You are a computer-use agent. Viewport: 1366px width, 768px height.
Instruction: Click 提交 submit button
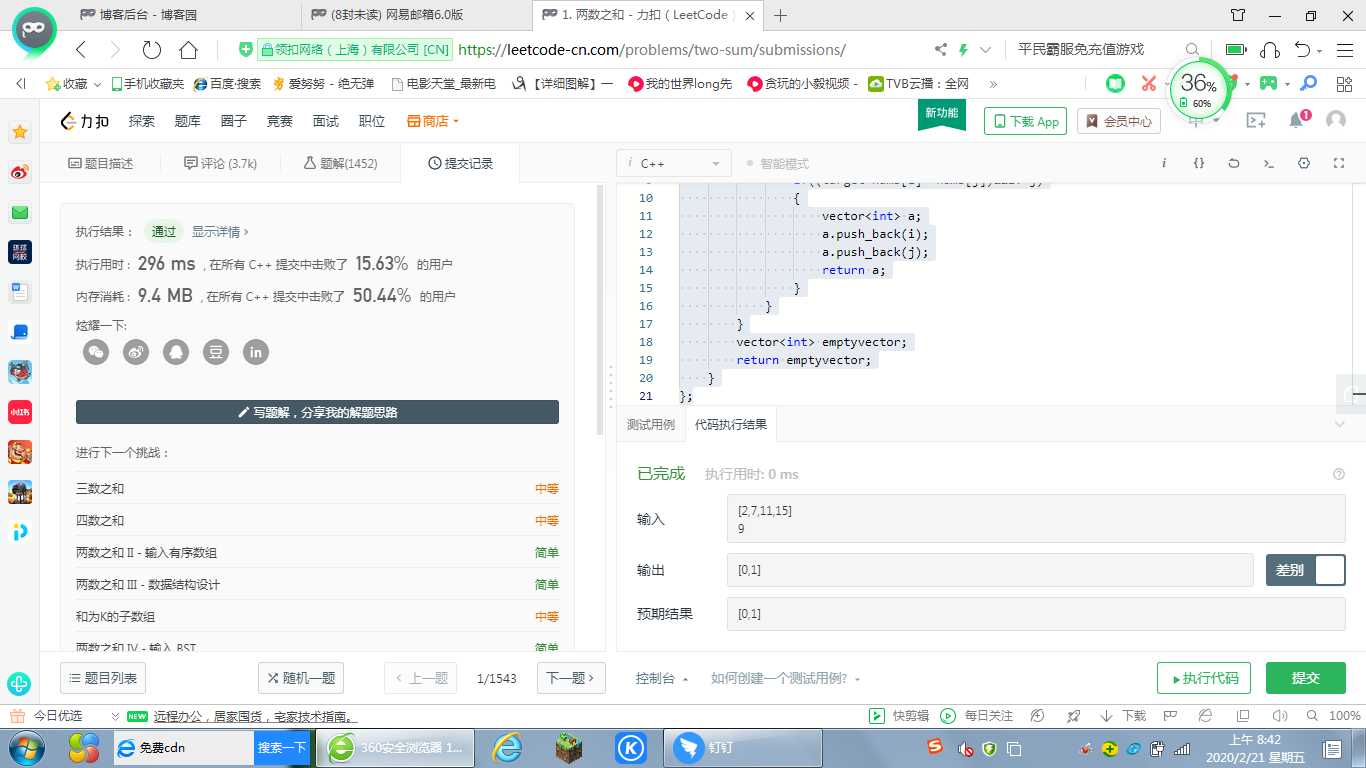(1306, 678)
